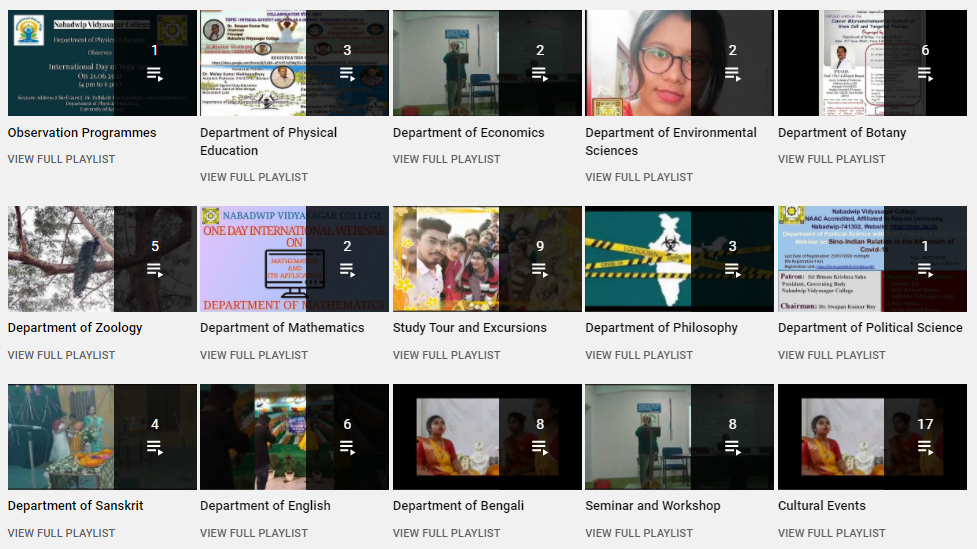The height and width of the screenshot is (549, 977).
Task: Click playlist icon on Cultural Events thumbnail
Action: click(x=925, y=448)
